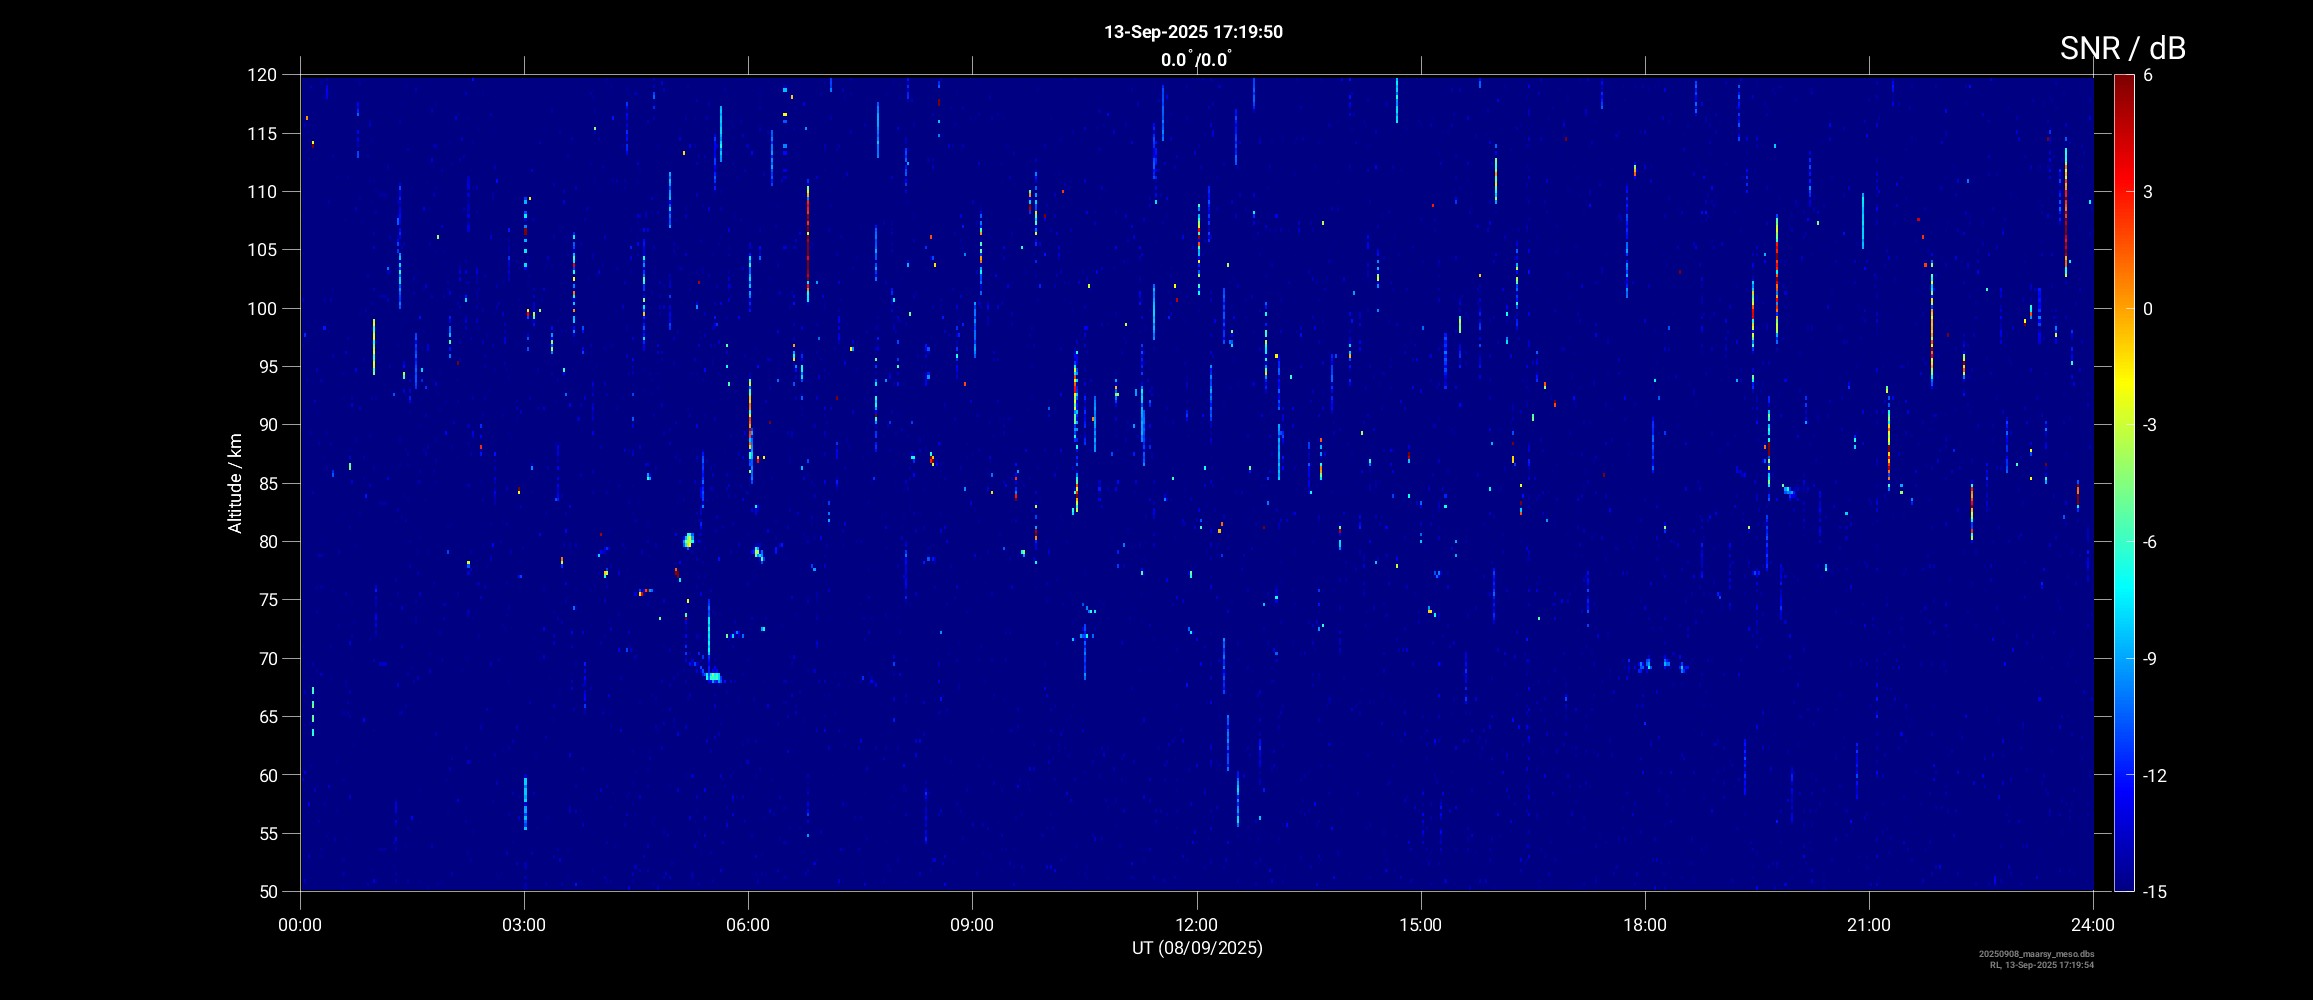Viewport: 2313px width, 1000px height.
Task: Click the SNR / dB colorbar title
Action: click(2122, 48)
